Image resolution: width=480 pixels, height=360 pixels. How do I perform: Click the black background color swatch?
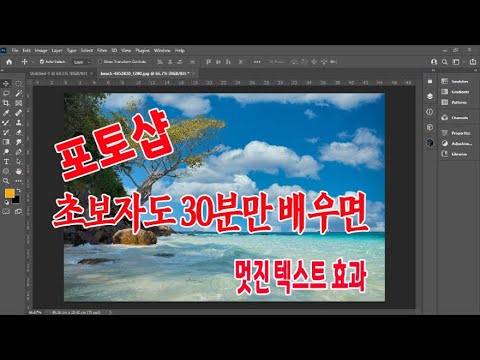[x=17, y=200]
